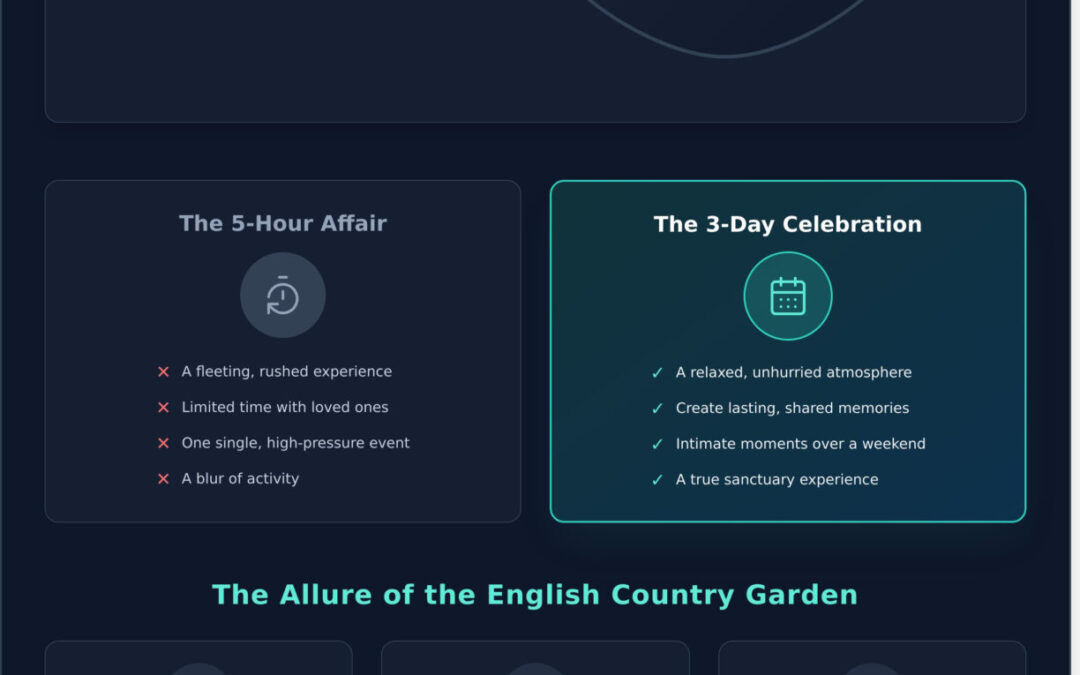The image size is (1080, 675).
Task: Click red X beside 'Limited time with loved ones'
Action: 164,408
